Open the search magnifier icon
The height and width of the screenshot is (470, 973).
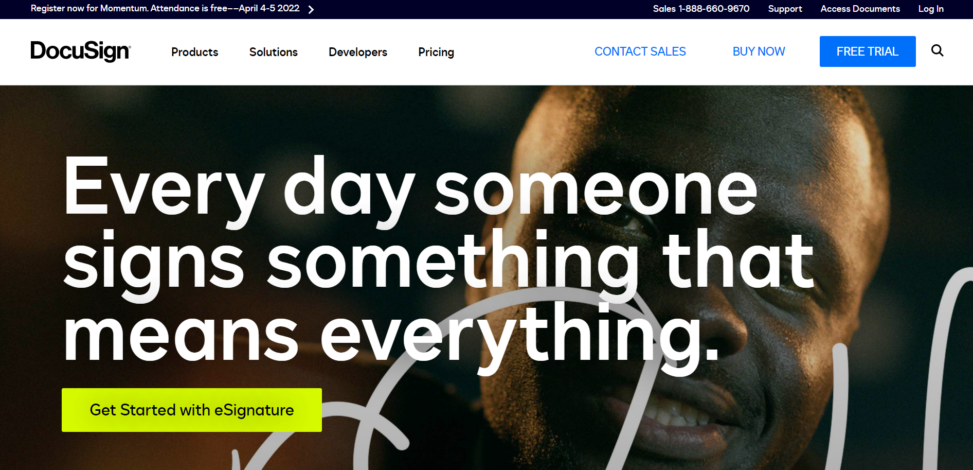937,51
